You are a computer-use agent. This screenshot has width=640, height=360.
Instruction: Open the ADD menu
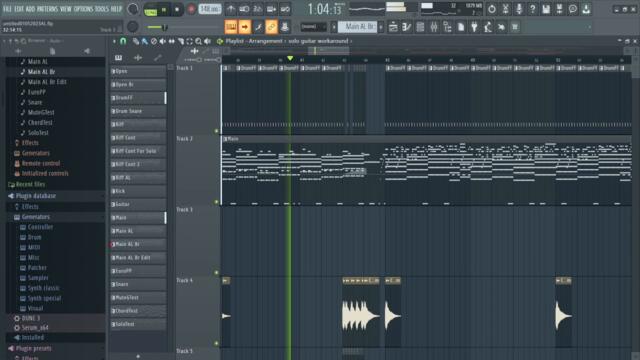pyautogui.click(x=30, y=9)
